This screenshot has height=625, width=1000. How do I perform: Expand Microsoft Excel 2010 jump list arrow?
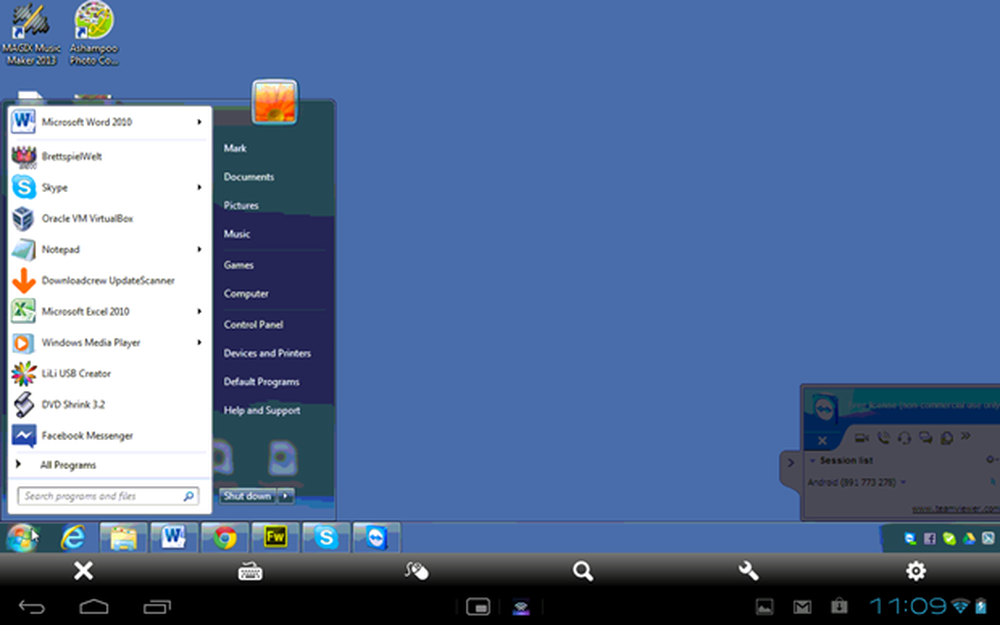coord(200,311)
